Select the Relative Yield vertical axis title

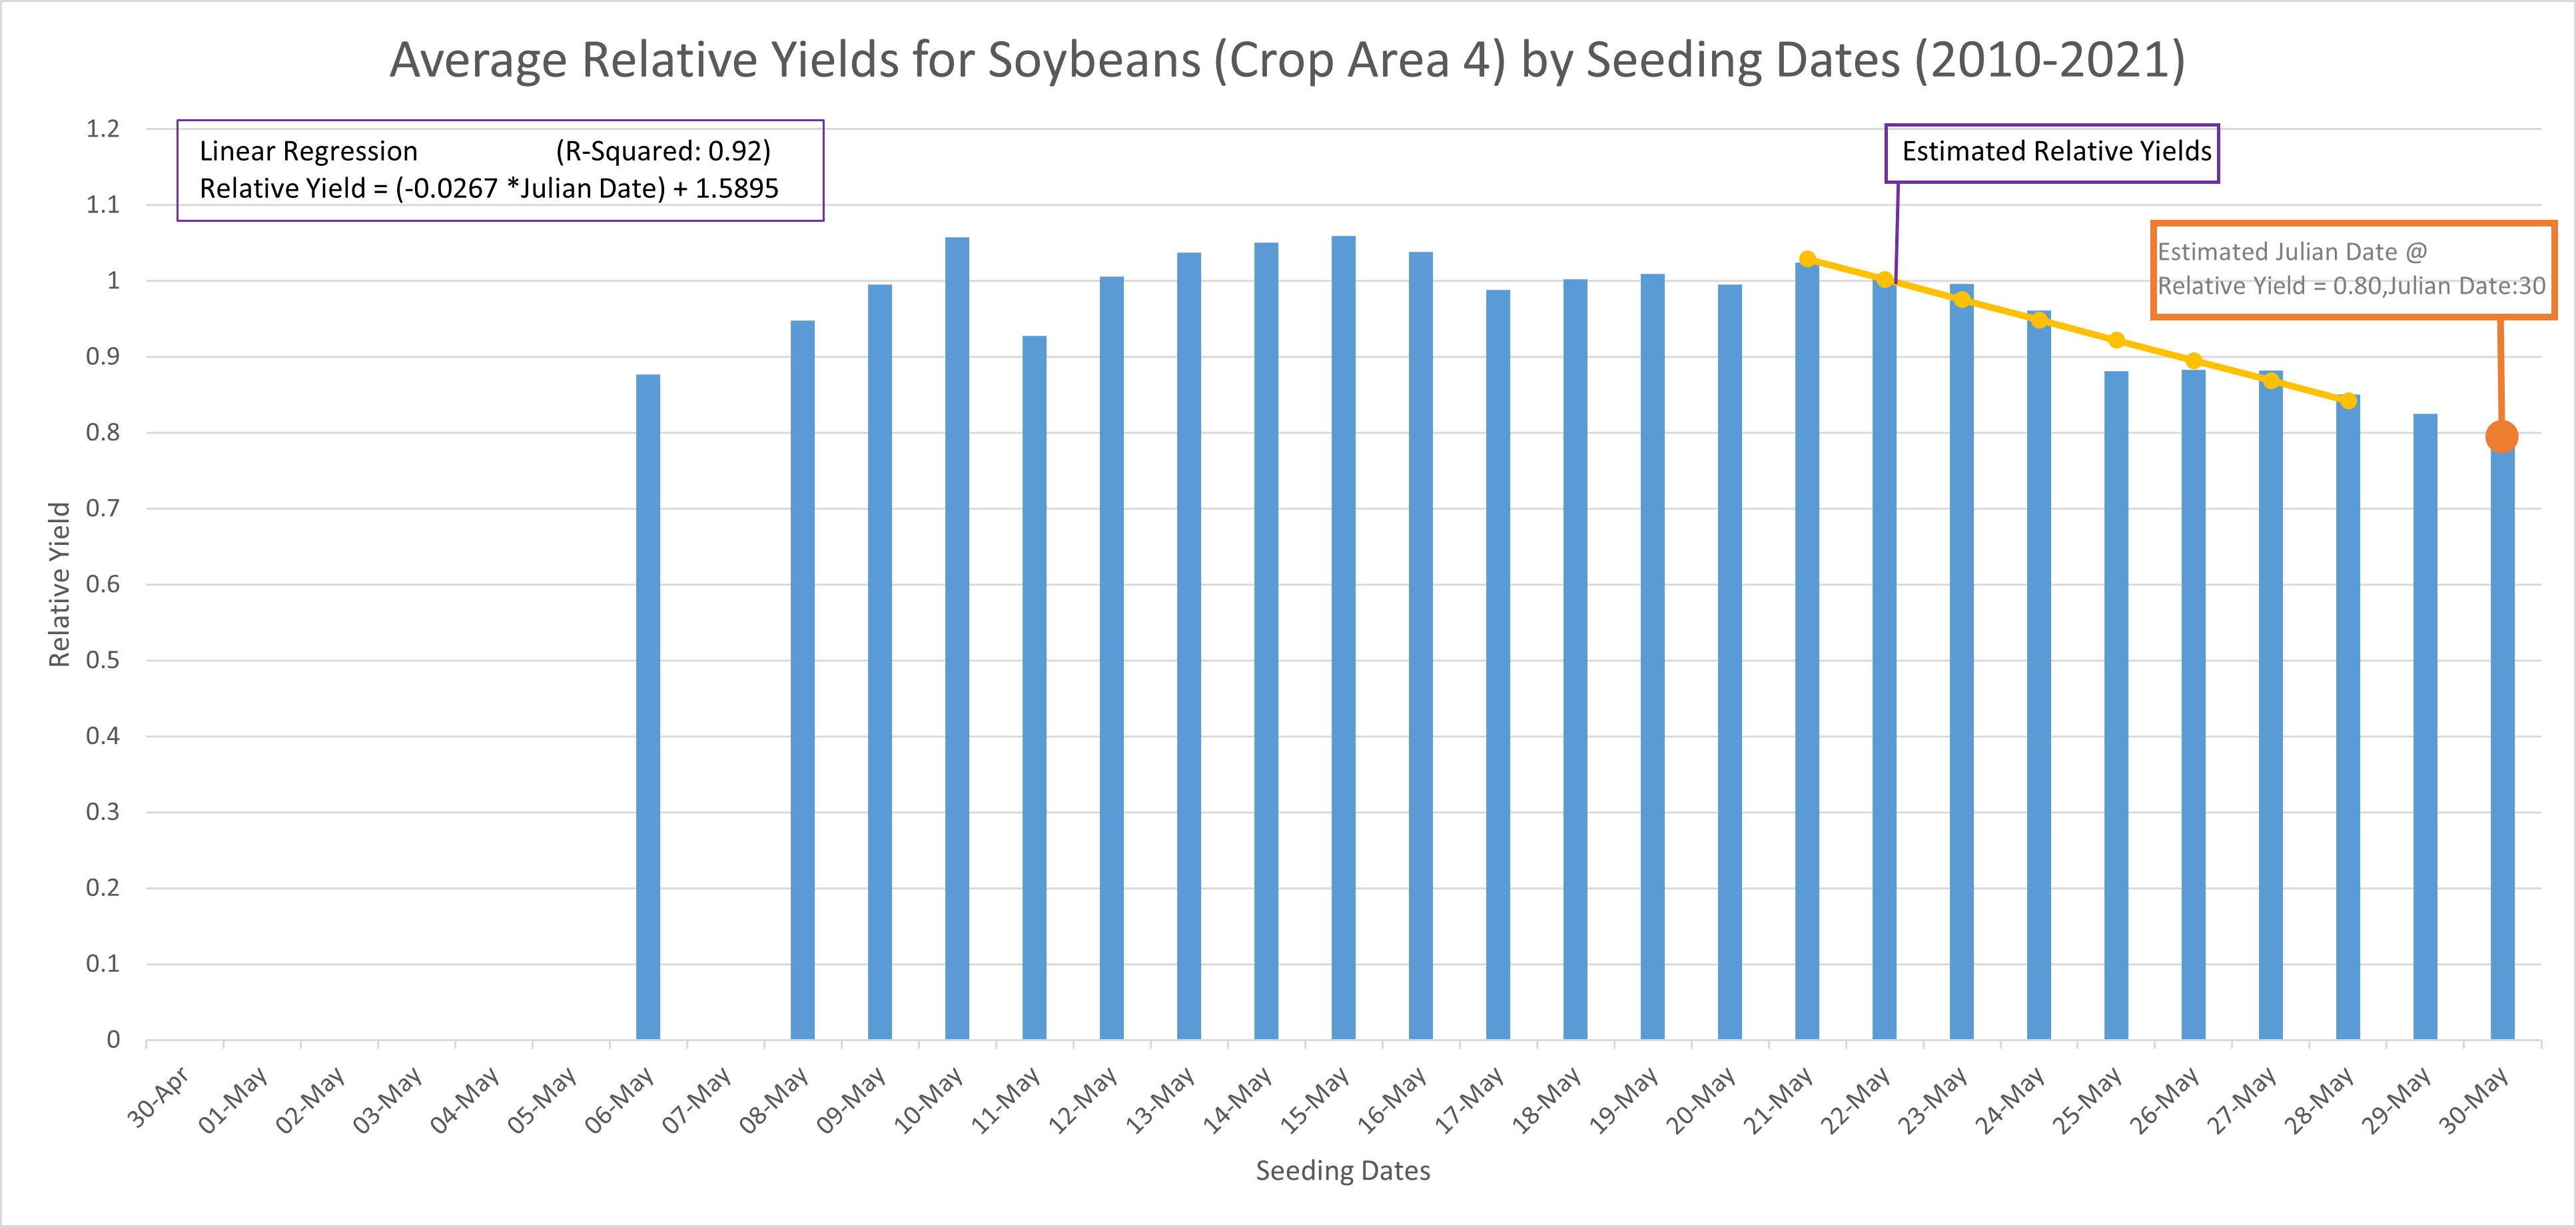[60, 584]
